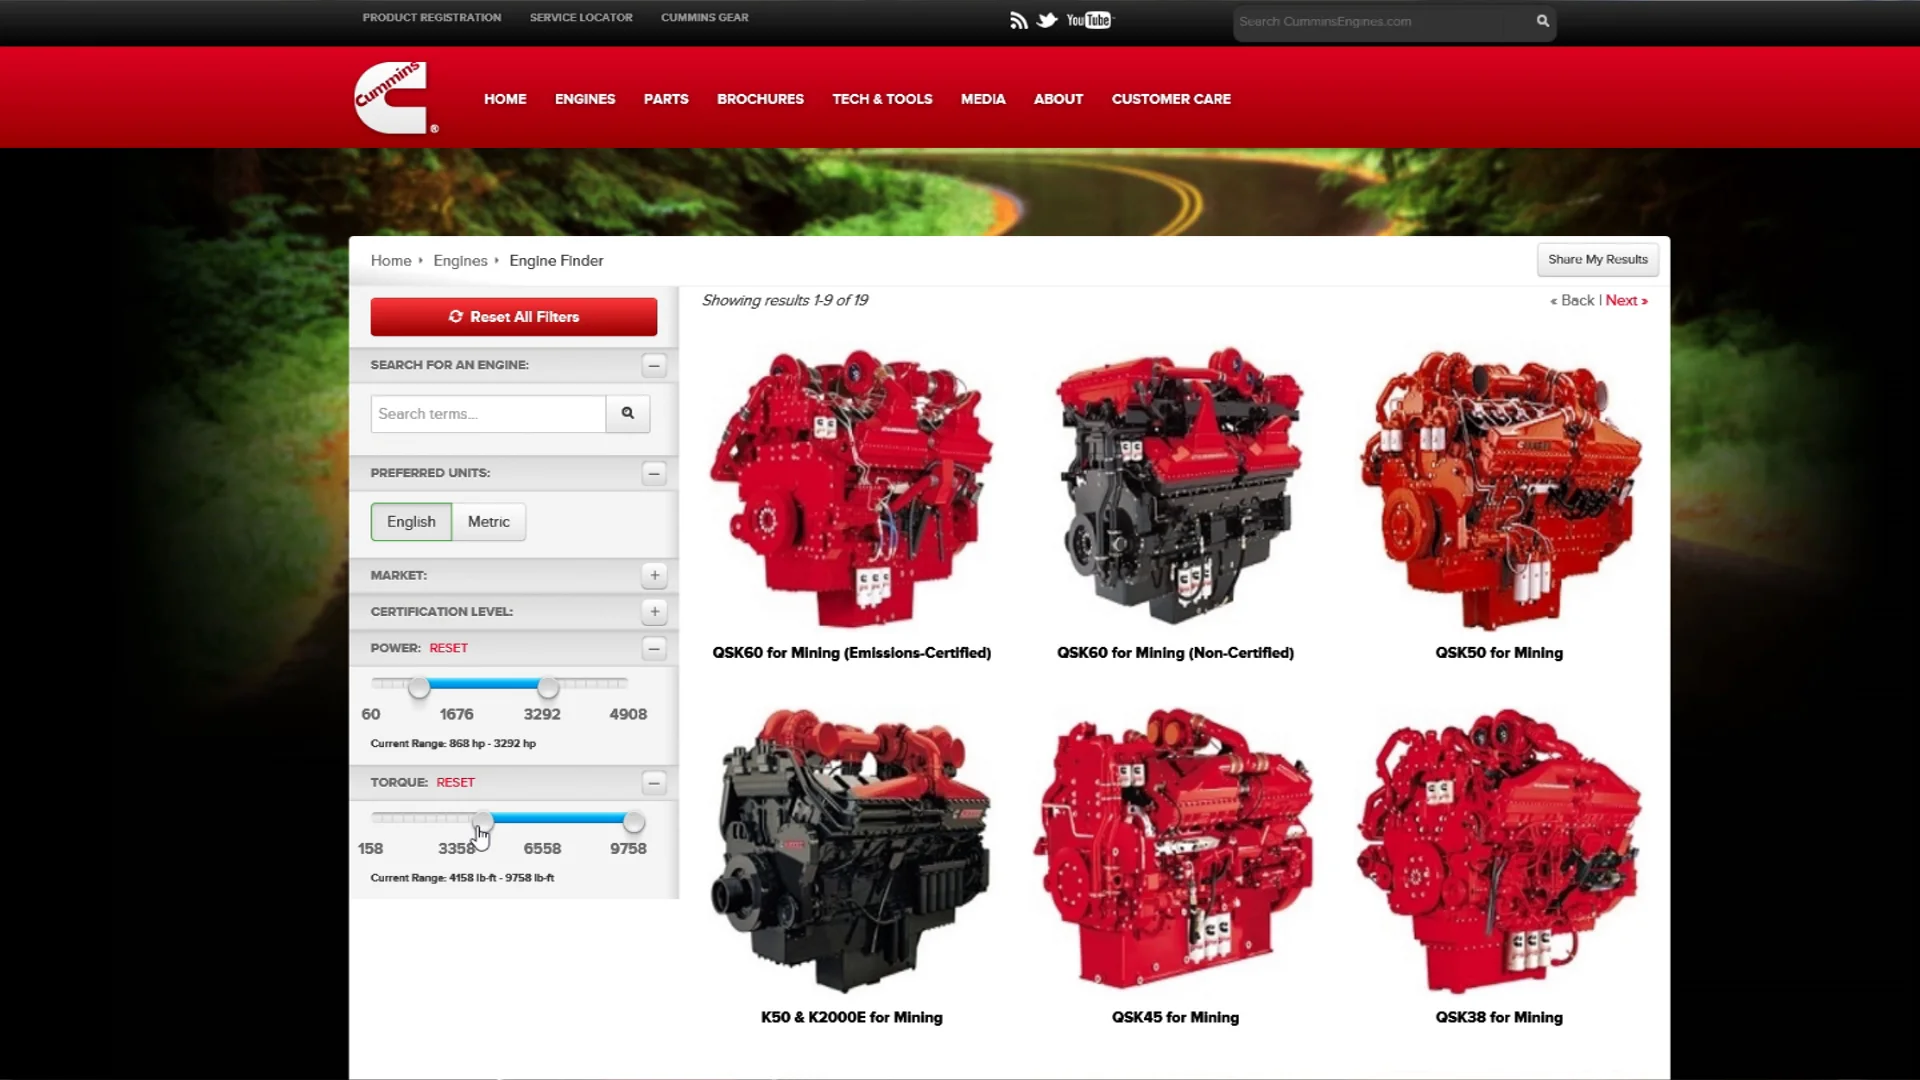Viewport: 1920px width, 1080px height.
Task: Open the Tech & Tools menu
Action: (882, 99)
